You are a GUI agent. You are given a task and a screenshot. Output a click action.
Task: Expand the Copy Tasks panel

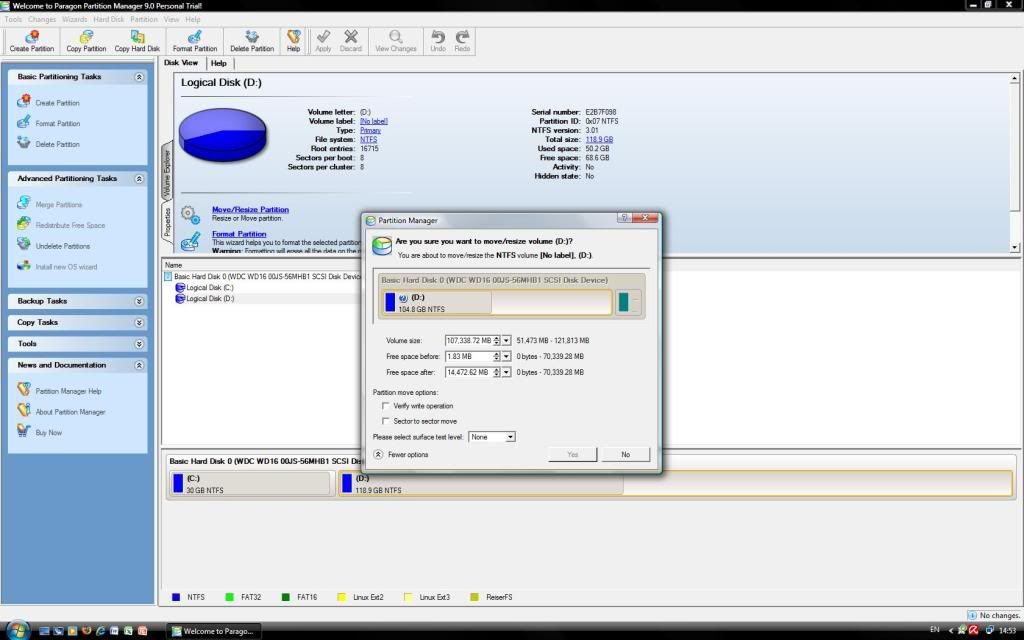click(139, 323)
